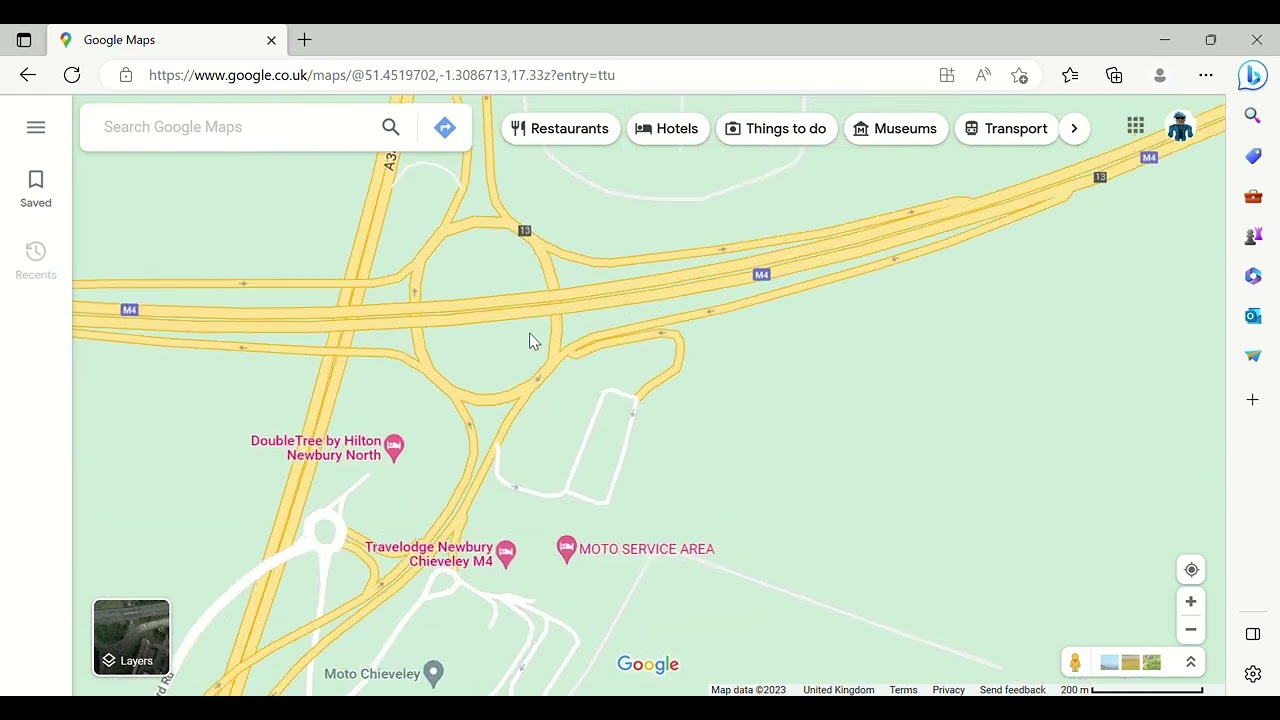Go back with the browser back arrow
This screenshot has width=1280, height=720.
[28, 75]
